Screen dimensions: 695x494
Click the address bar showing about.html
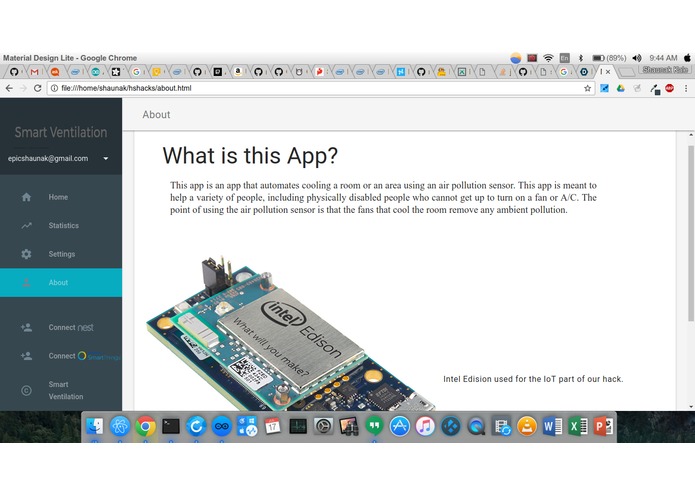click(x=321, y=88)
